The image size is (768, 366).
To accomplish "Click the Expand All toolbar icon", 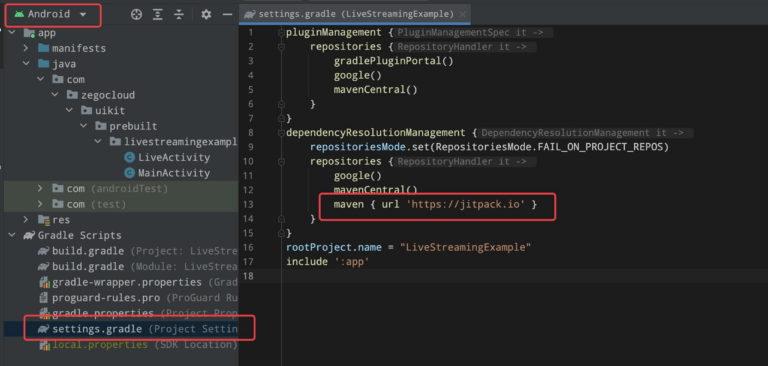I will [x=158, y=15].
